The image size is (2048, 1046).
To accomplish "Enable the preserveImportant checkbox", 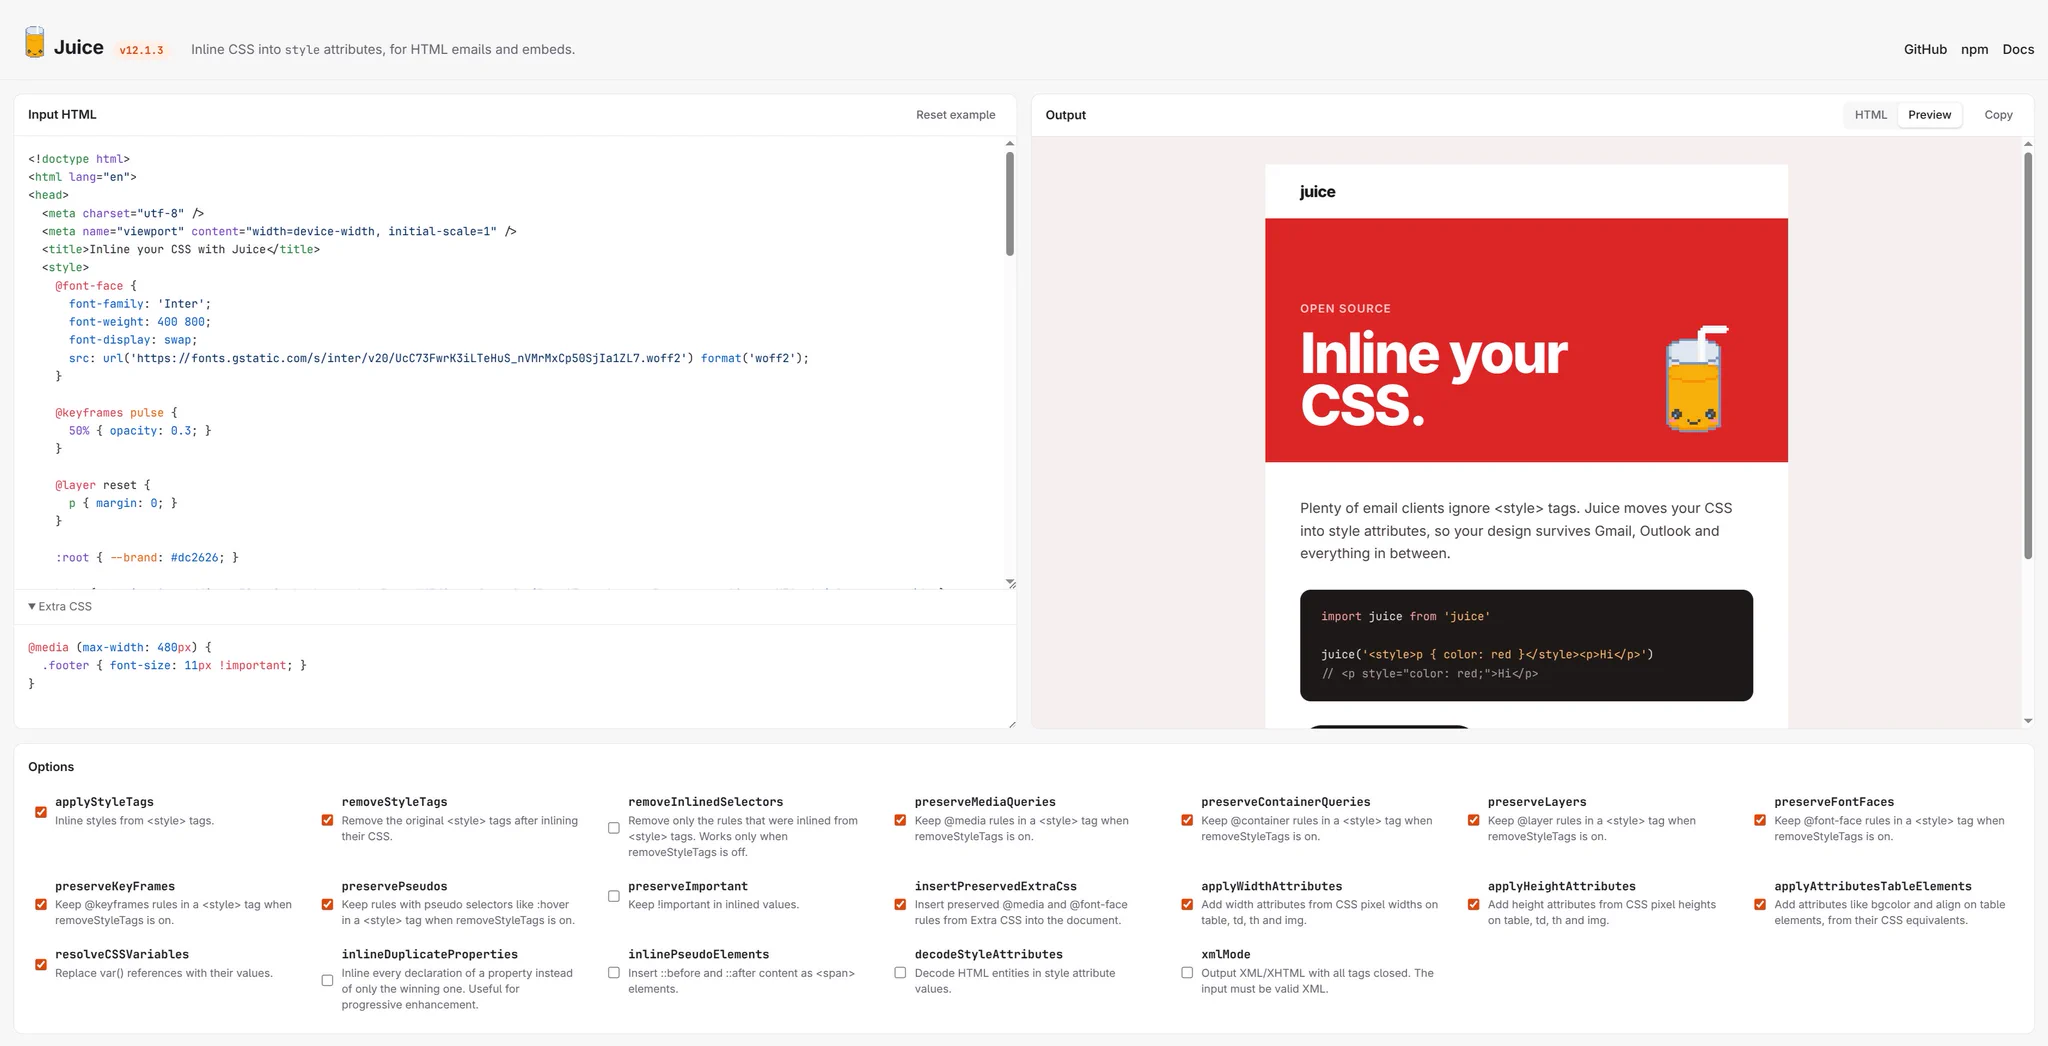I will [x=614, y=896].
